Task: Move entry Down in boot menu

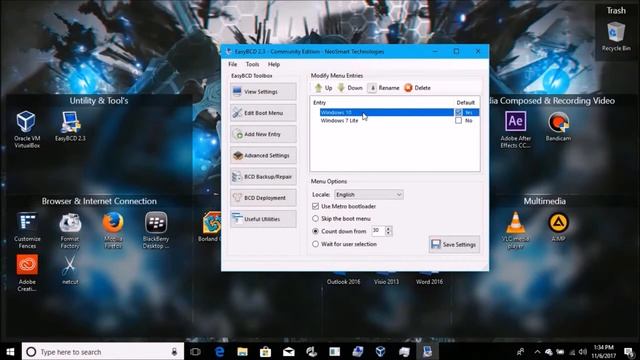Action: [350, 88]
